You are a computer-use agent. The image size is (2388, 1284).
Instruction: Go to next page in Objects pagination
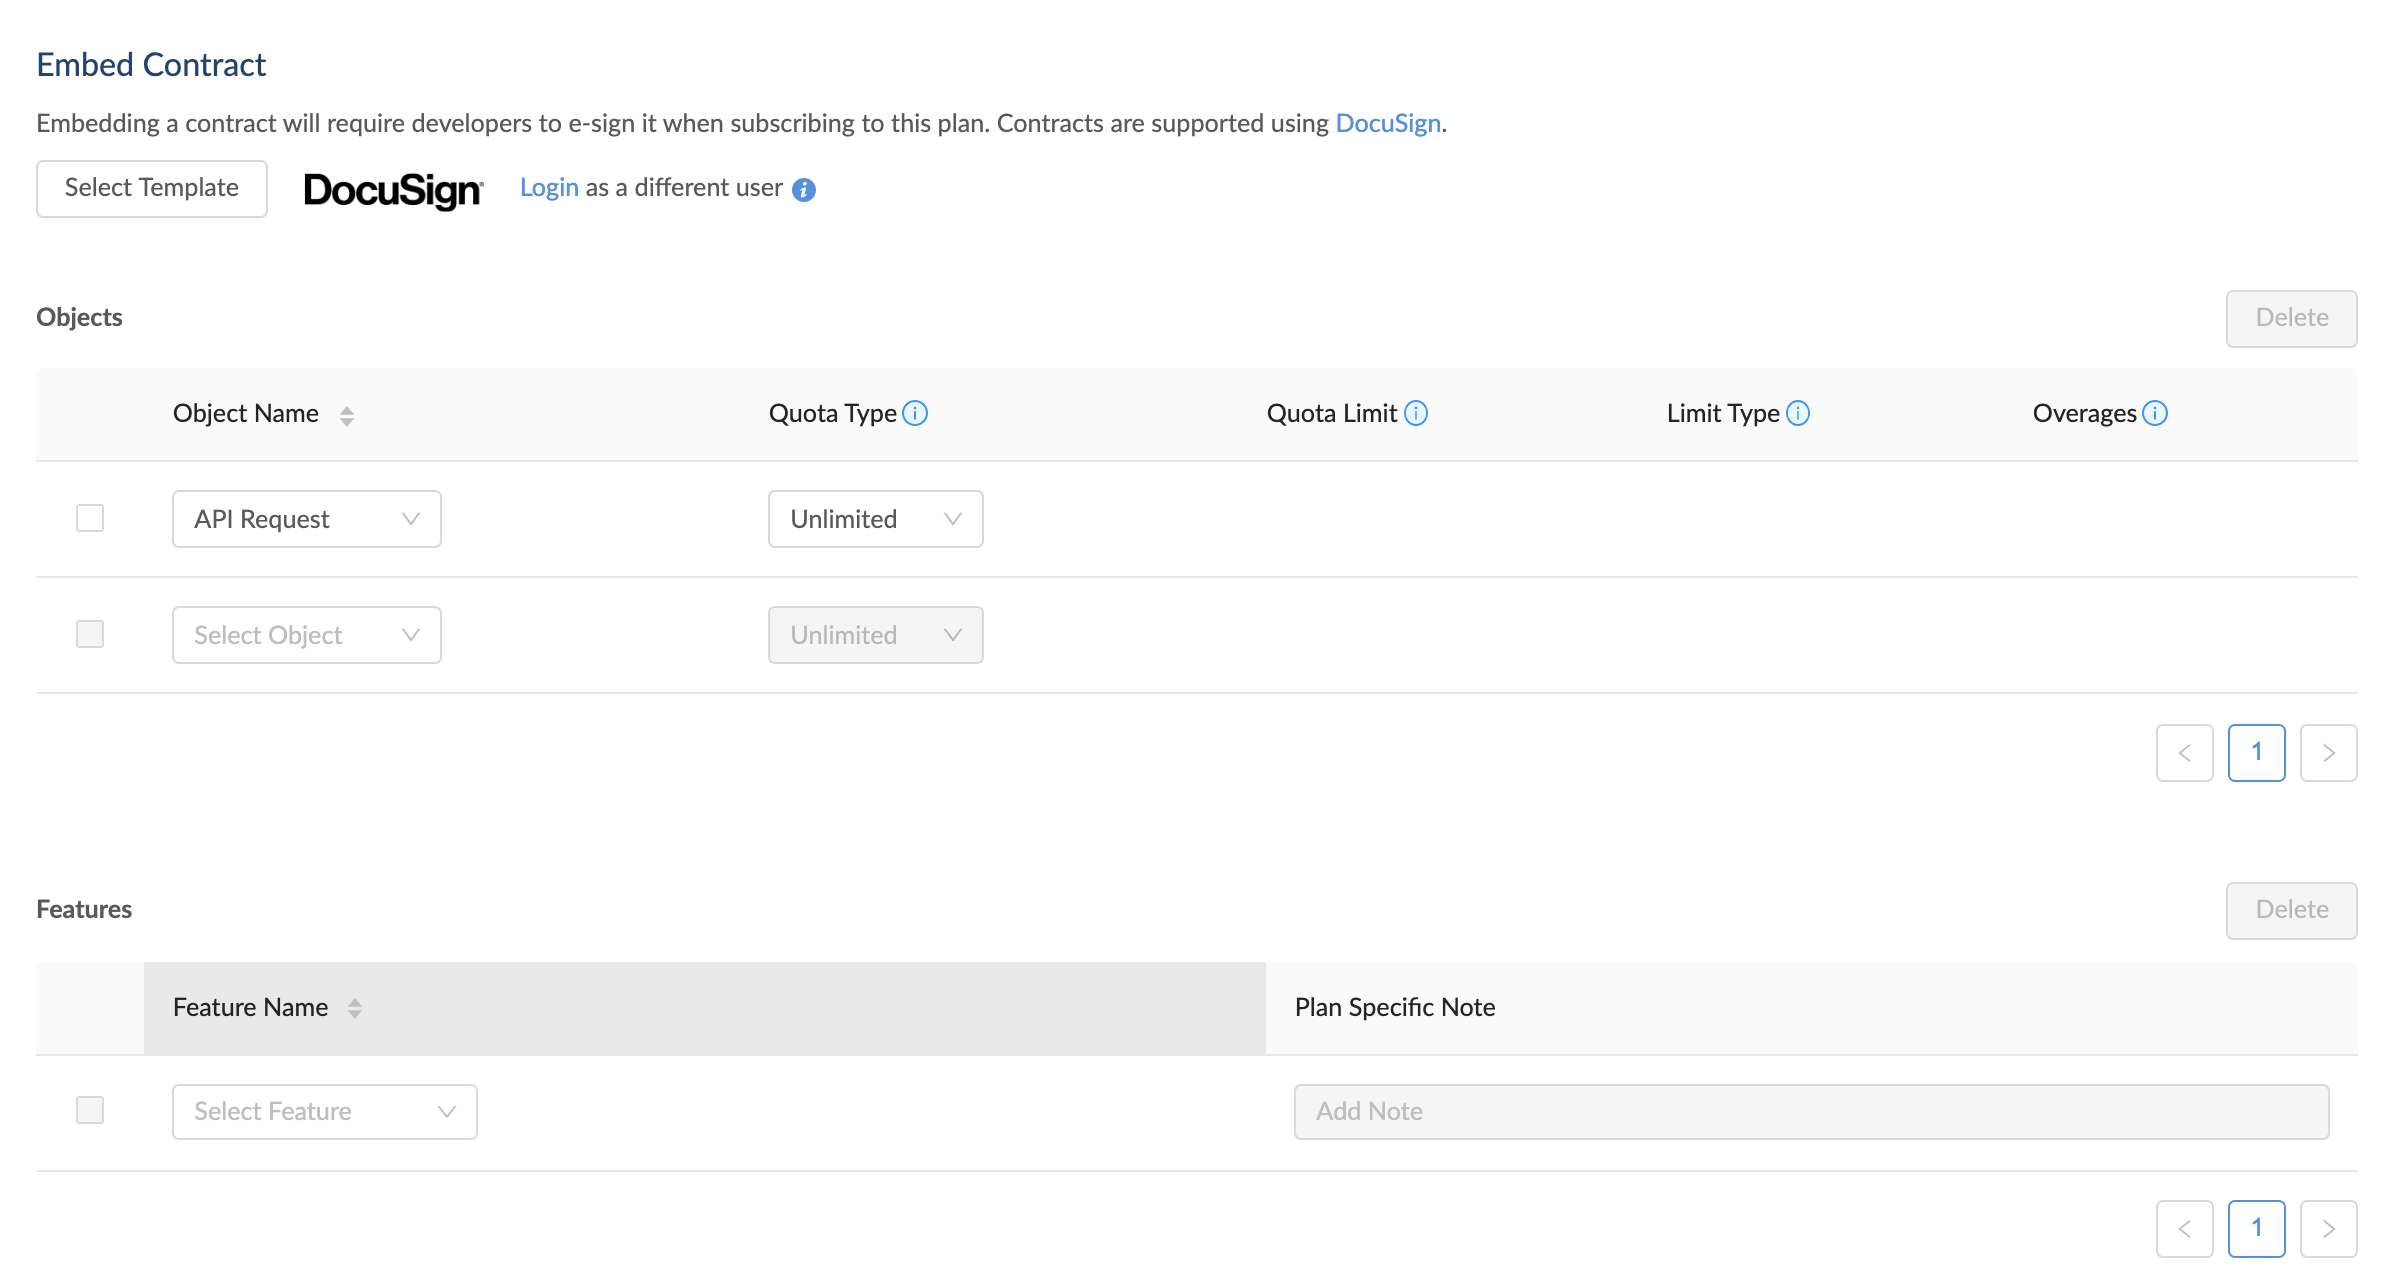pyautogui.click(x=2328, y=753)
